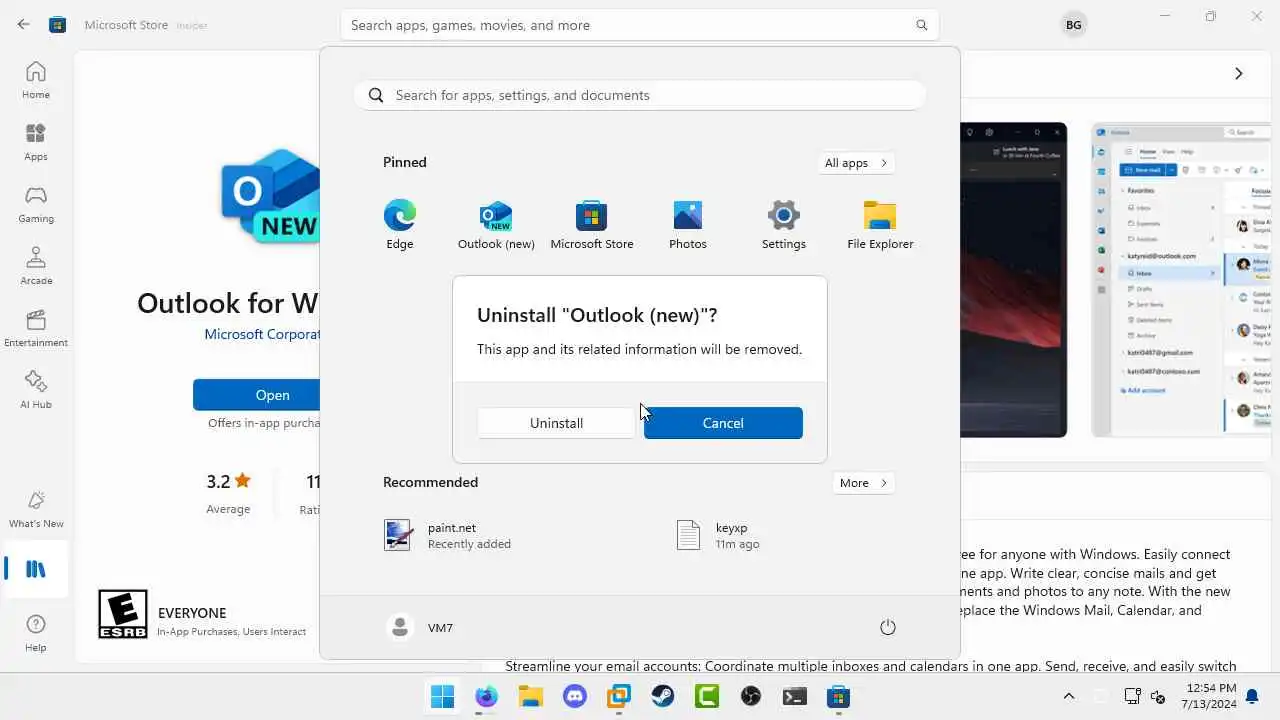The height and width of the screenshot is (720, 1280).
Task: Open BG profile avatar in Store
Action: click(1073, 25)
